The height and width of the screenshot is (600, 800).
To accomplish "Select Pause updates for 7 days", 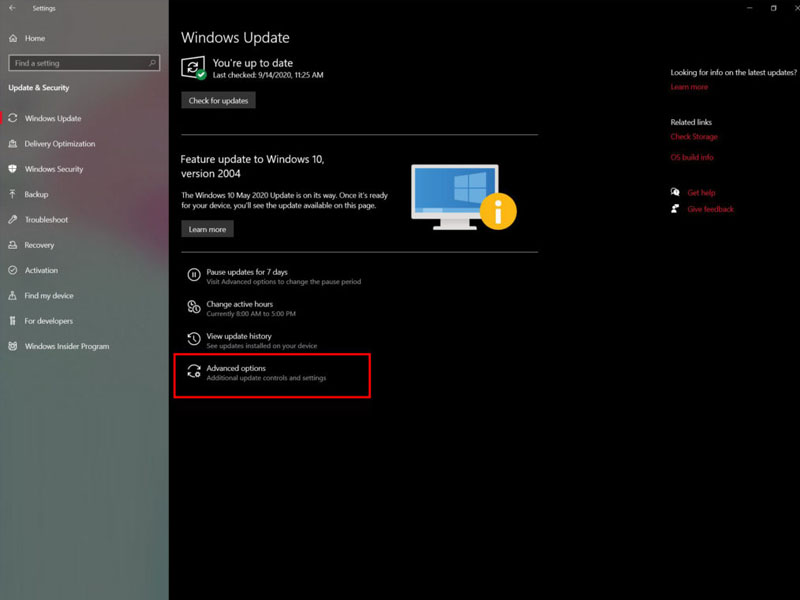I will pos(247,272).
